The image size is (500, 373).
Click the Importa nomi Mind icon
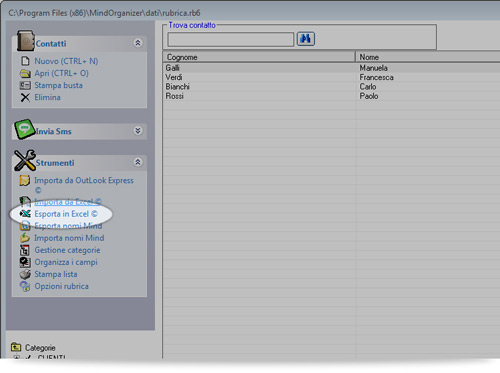click(25, 238)
